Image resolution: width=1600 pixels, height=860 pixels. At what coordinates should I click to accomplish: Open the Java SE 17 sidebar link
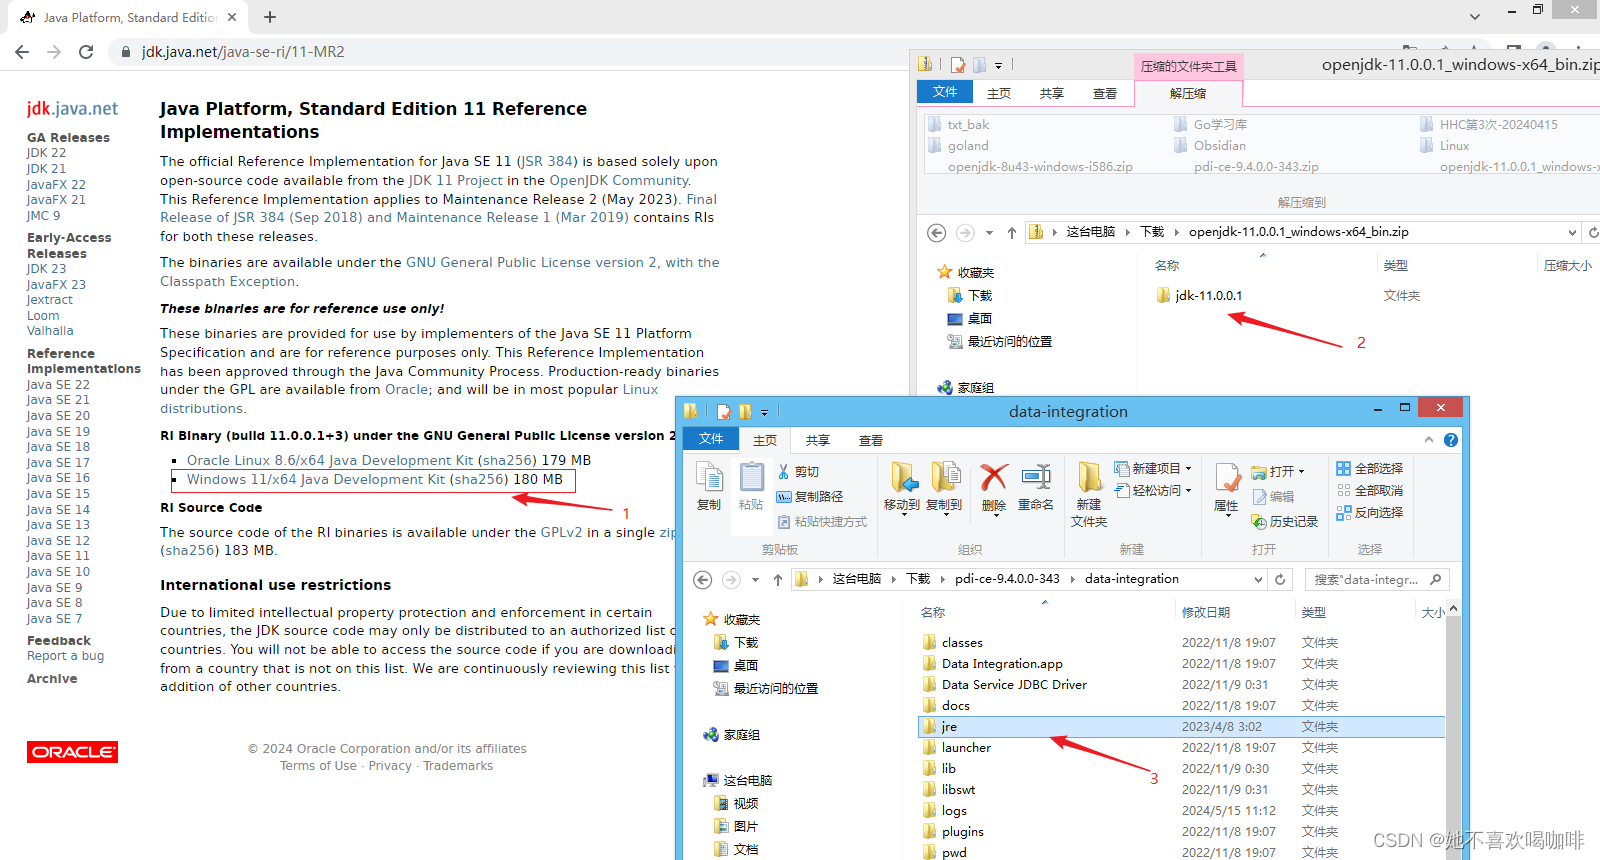(x=58, y=463)
